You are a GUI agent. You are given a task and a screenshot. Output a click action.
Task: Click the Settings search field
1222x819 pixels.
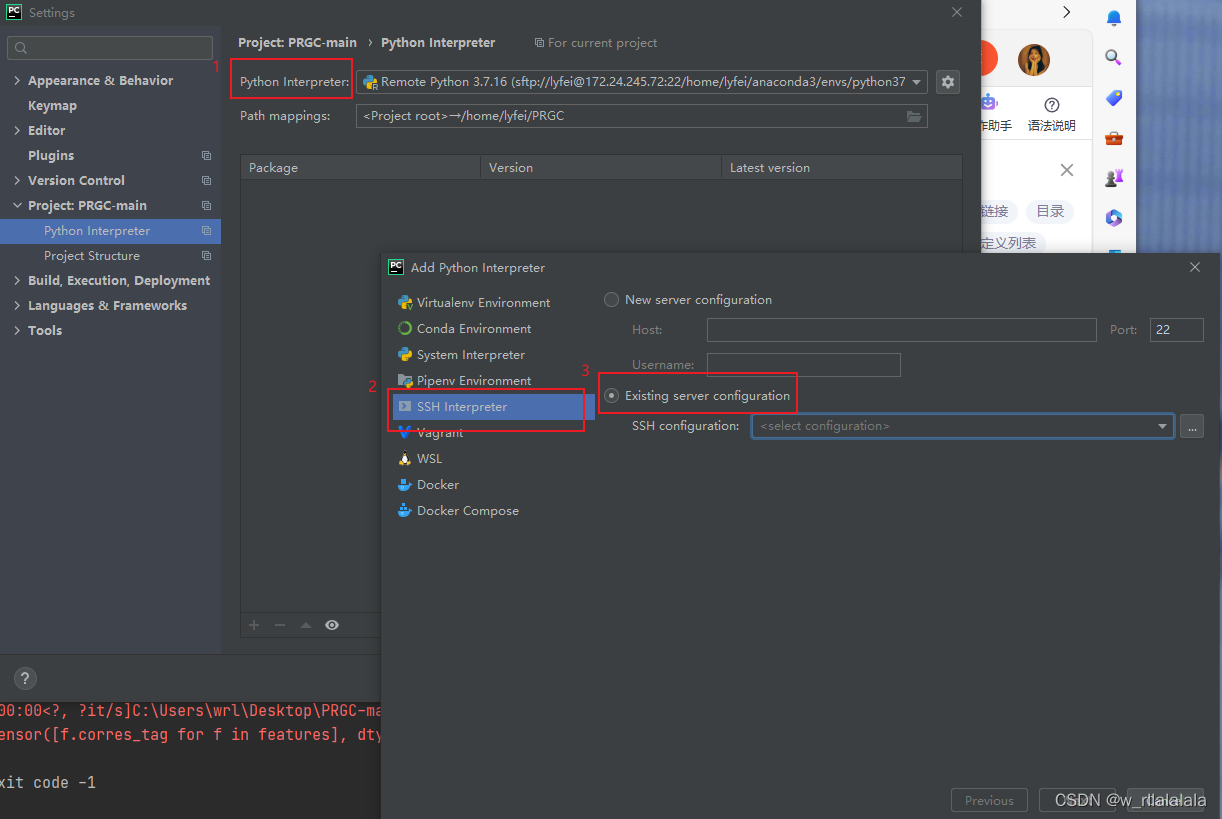tap(110, 48)
